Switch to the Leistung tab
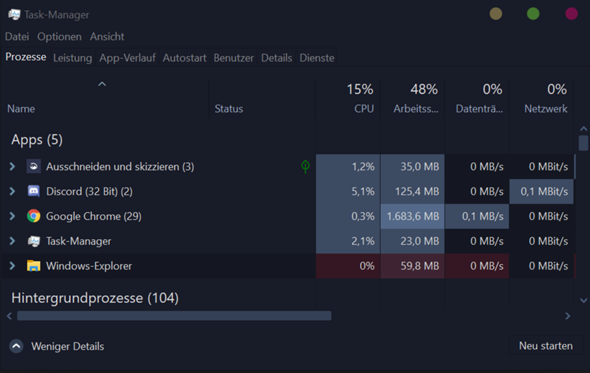Viewport: 590px width, 373px height. (72, 58)
